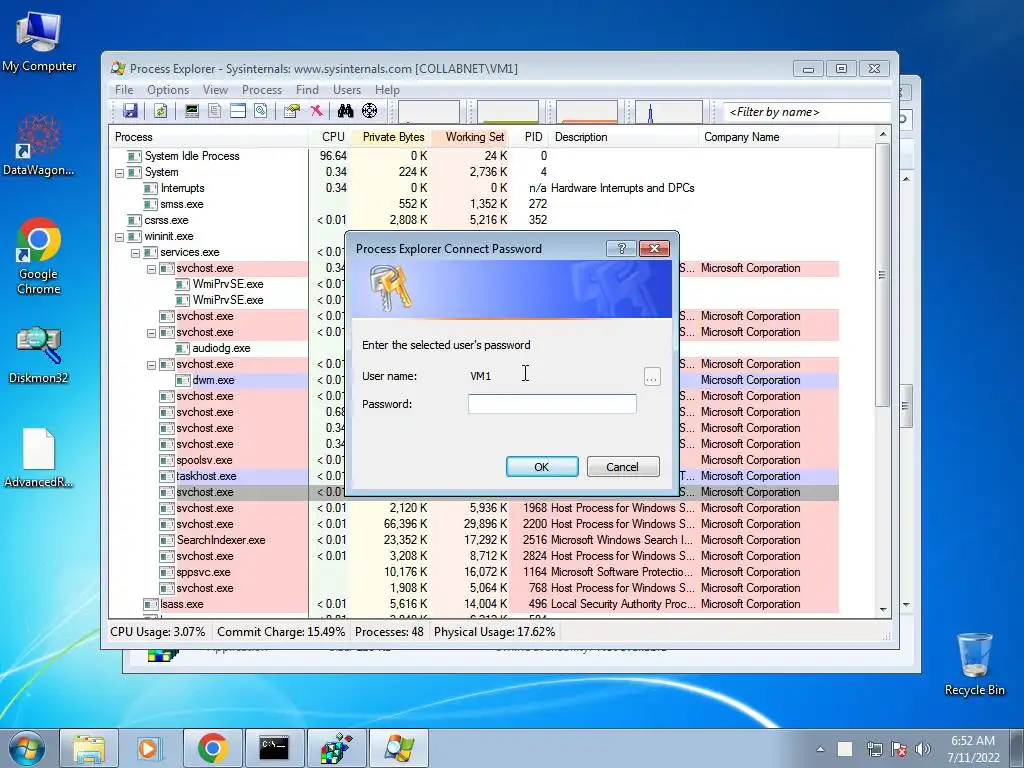Click the physical memory mini graph in the toolbar
This screenshot has height=768, width=1024.
click(x=586, y=112)
